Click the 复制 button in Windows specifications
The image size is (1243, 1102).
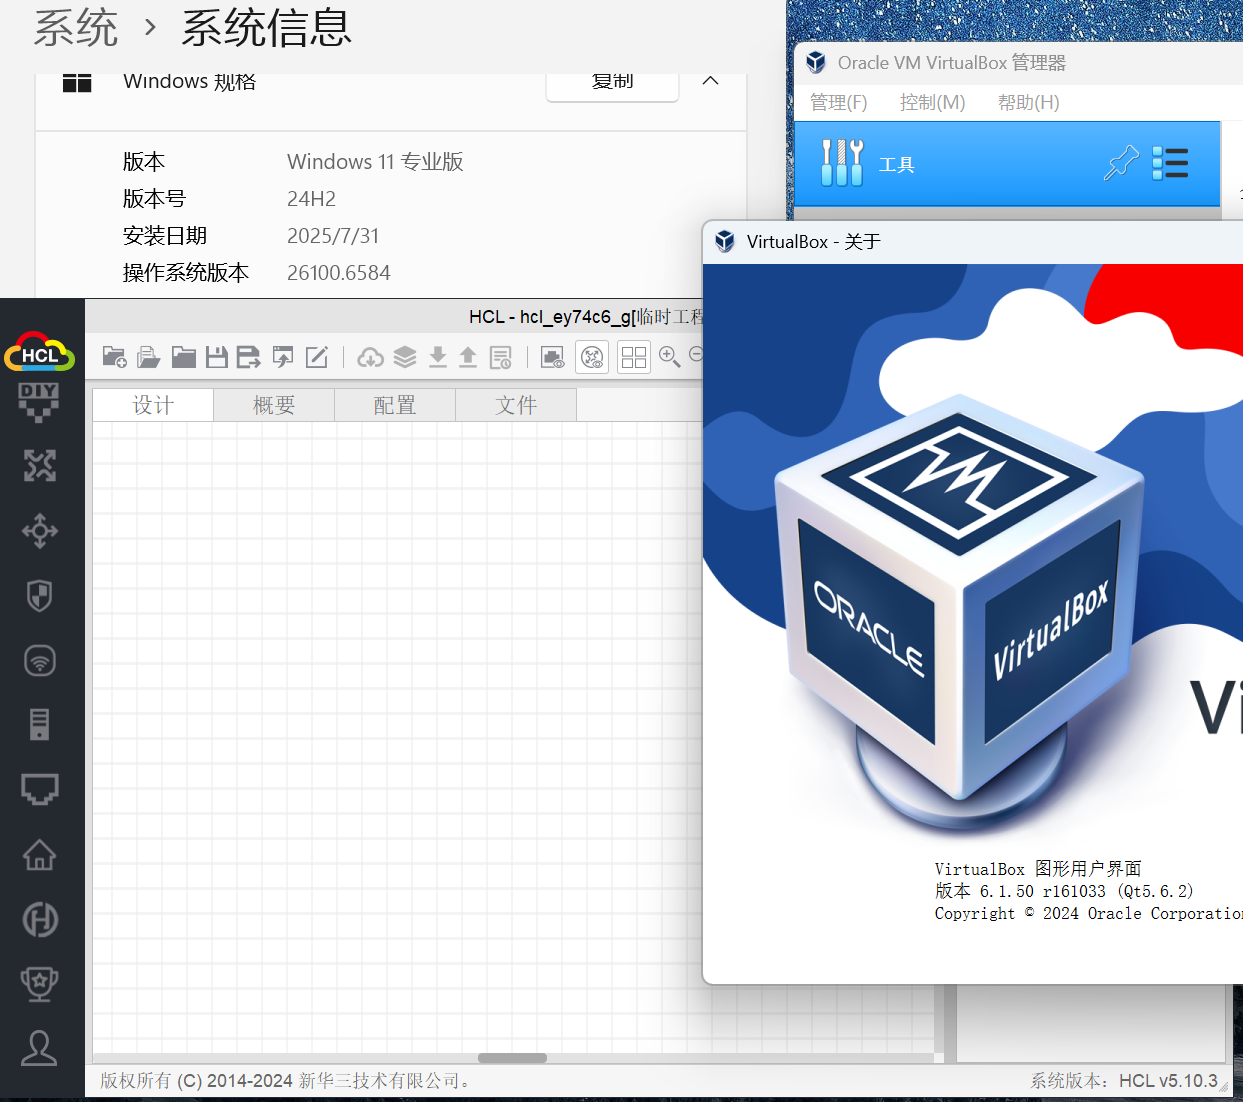point(612,82)
